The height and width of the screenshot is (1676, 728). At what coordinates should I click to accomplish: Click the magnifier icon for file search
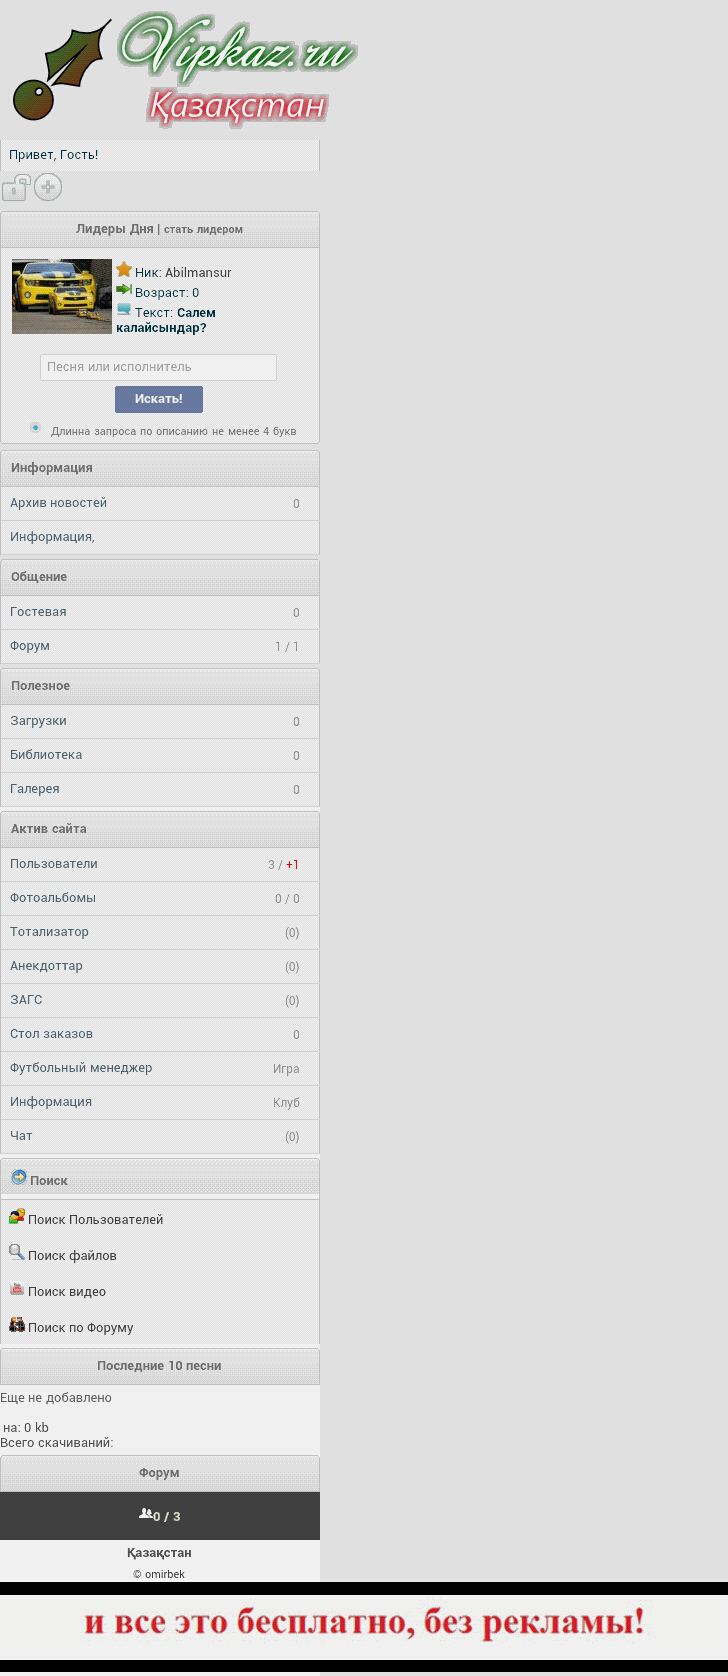tap(17, 1253)
